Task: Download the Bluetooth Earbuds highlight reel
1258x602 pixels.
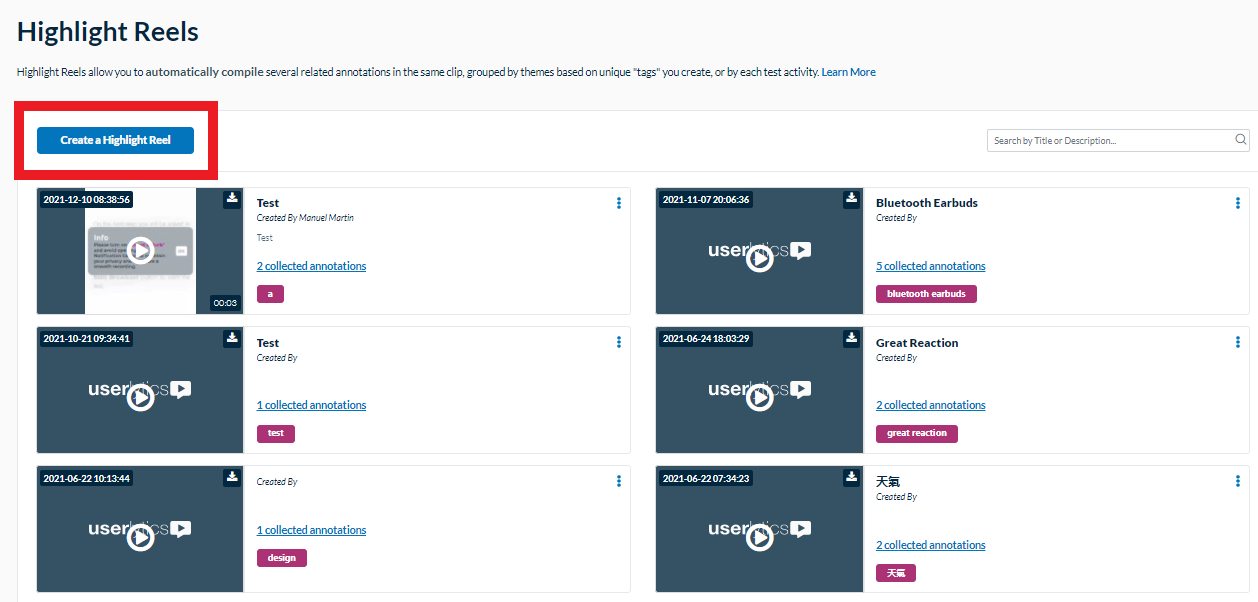Action: (851, 199)
